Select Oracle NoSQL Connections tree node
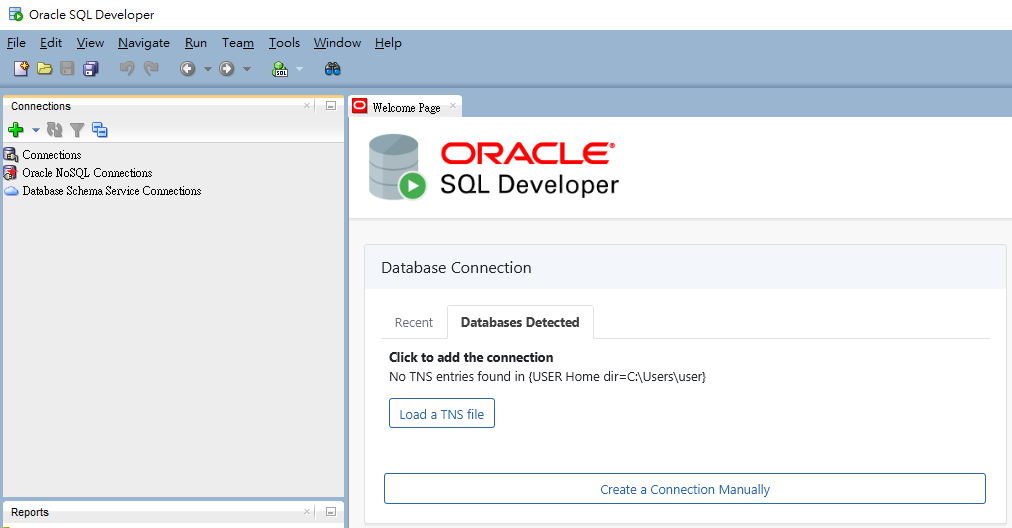This screenshot has height=528, width=1012. click(x=87, y=173)
